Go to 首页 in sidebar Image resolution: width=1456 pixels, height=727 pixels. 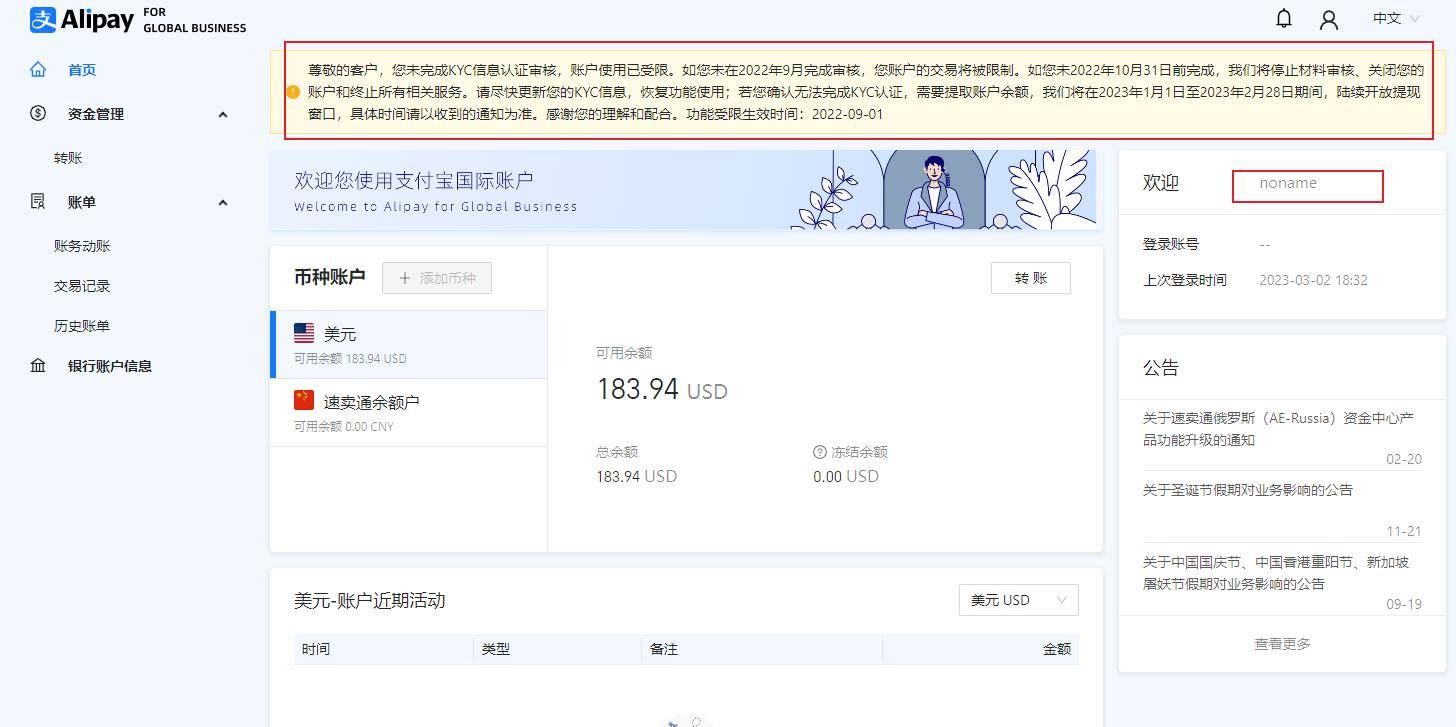click(82, 70)
